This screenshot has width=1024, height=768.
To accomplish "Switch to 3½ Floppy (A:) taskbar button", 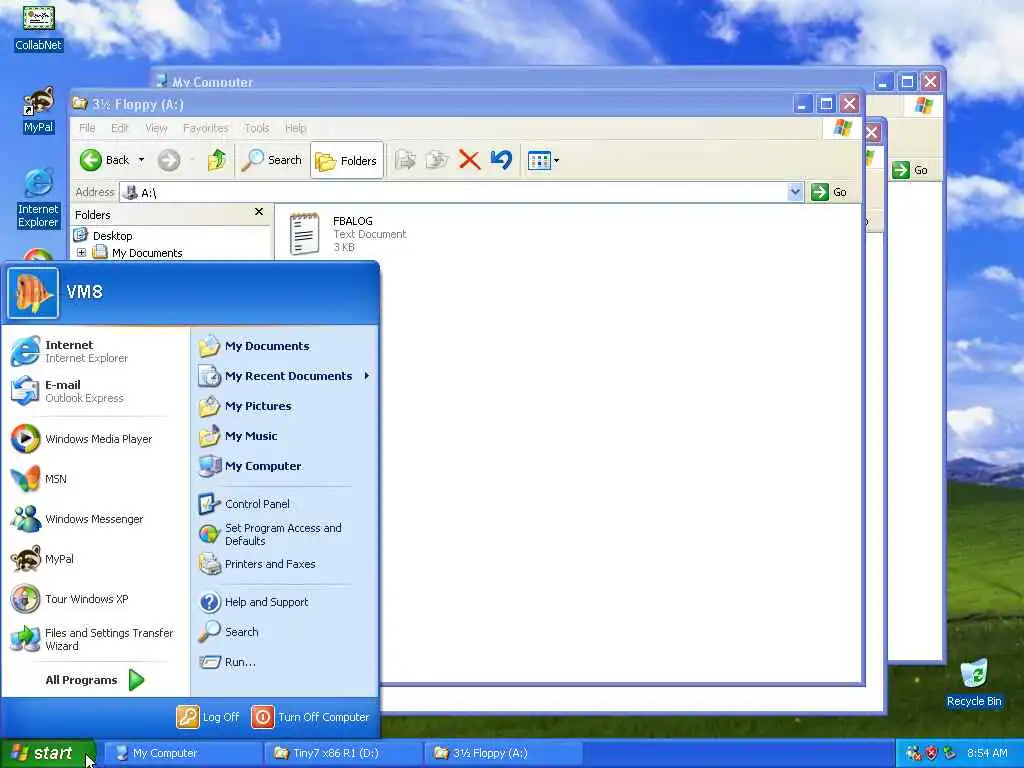I will pos(503,753).
